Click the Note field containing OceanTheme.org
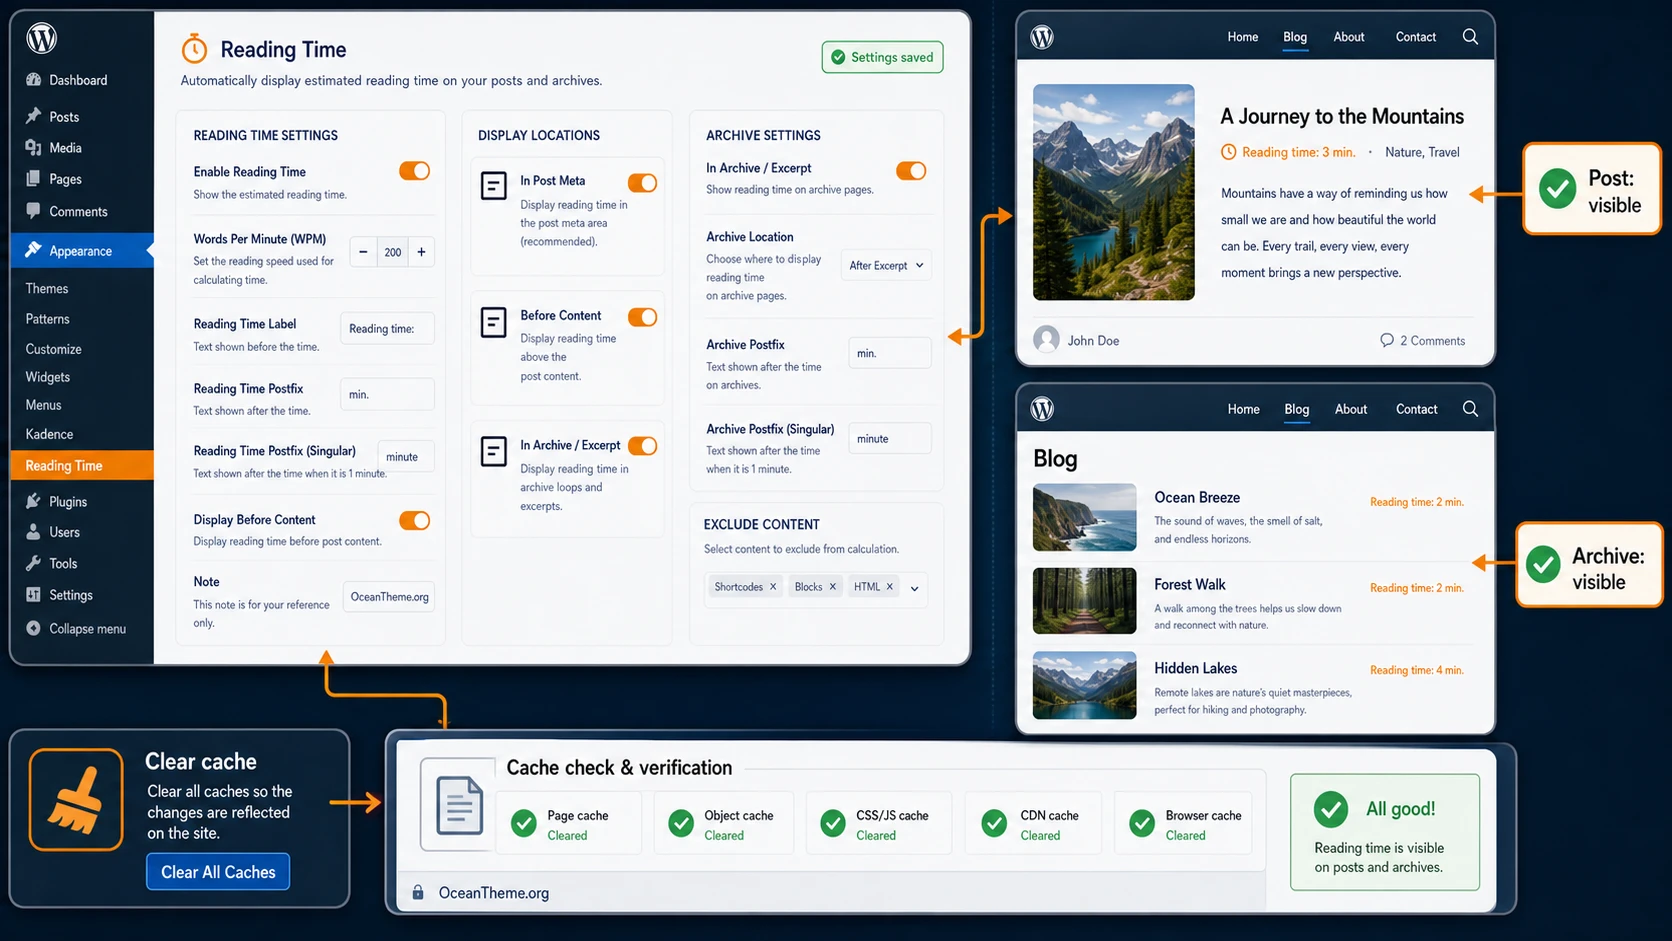Image resolution: width=1672 pixels, height=941 pixels. coord(390,597)
